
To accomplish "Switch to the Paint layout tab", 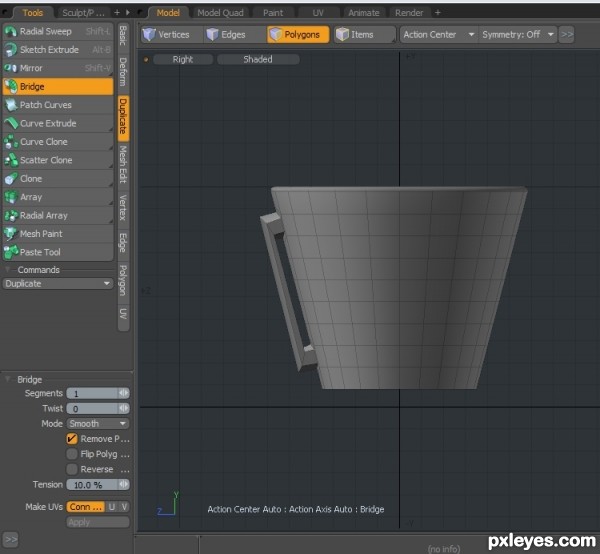I will pos(273,13).
